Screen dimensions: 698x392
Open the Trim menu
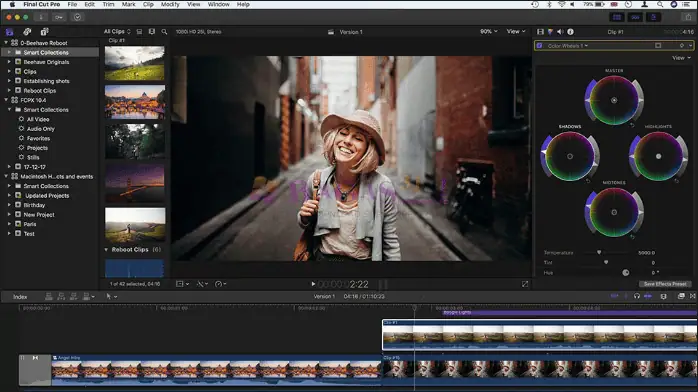pos(108,4)
